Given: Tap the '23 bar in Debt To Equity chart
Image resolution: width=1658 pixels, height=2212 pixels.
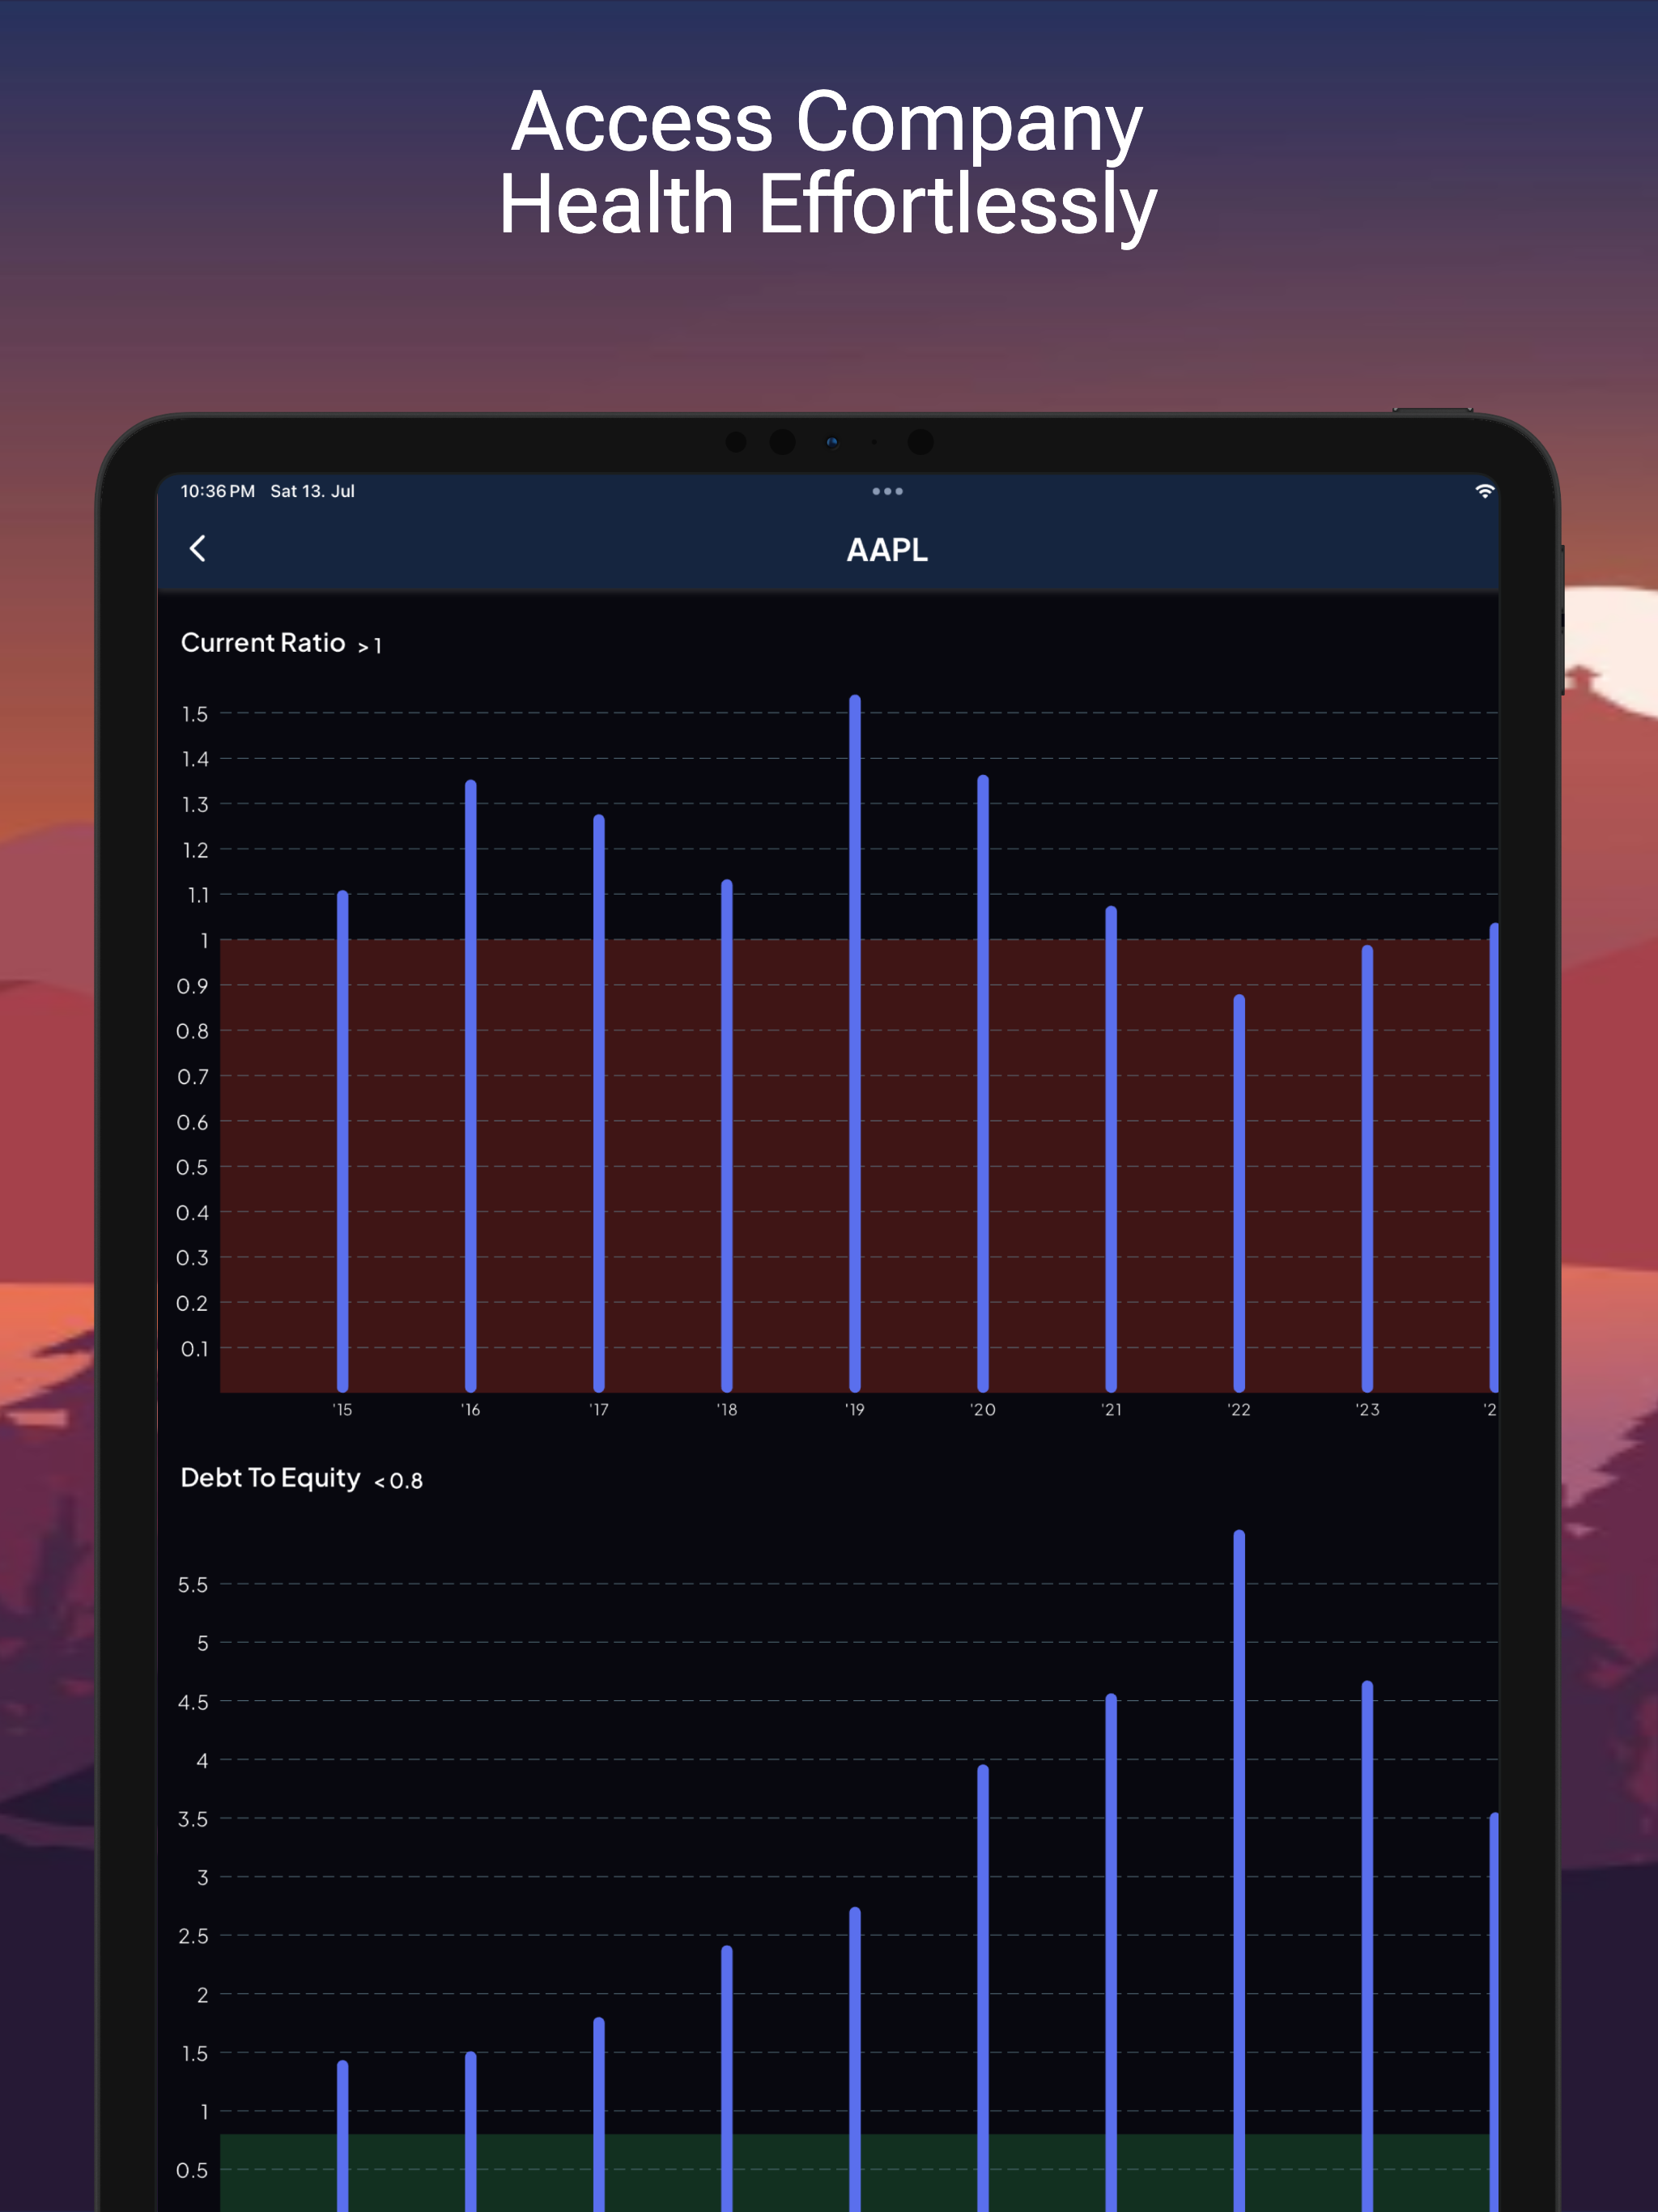Looking at the screenshot, I should [x=1367, y=1946].
